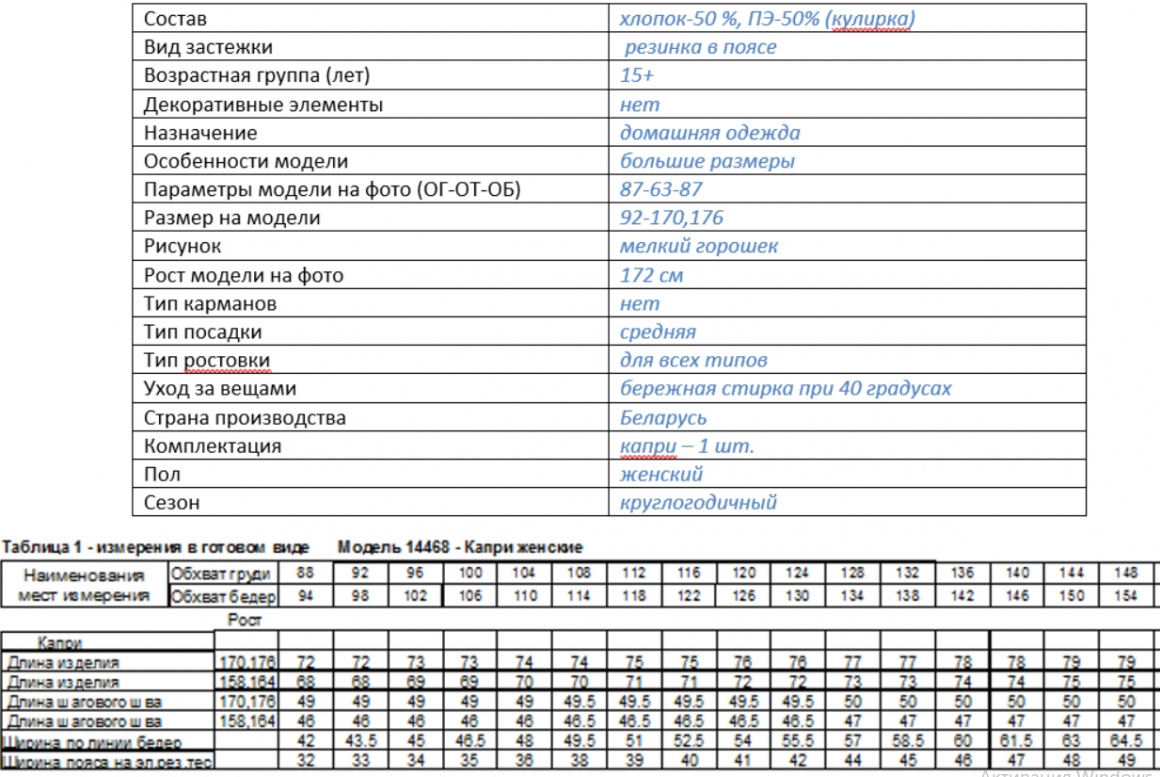Click the misspelled word 'кулирка'
This screenshot has width=1160, height=777.
[870, 18]
